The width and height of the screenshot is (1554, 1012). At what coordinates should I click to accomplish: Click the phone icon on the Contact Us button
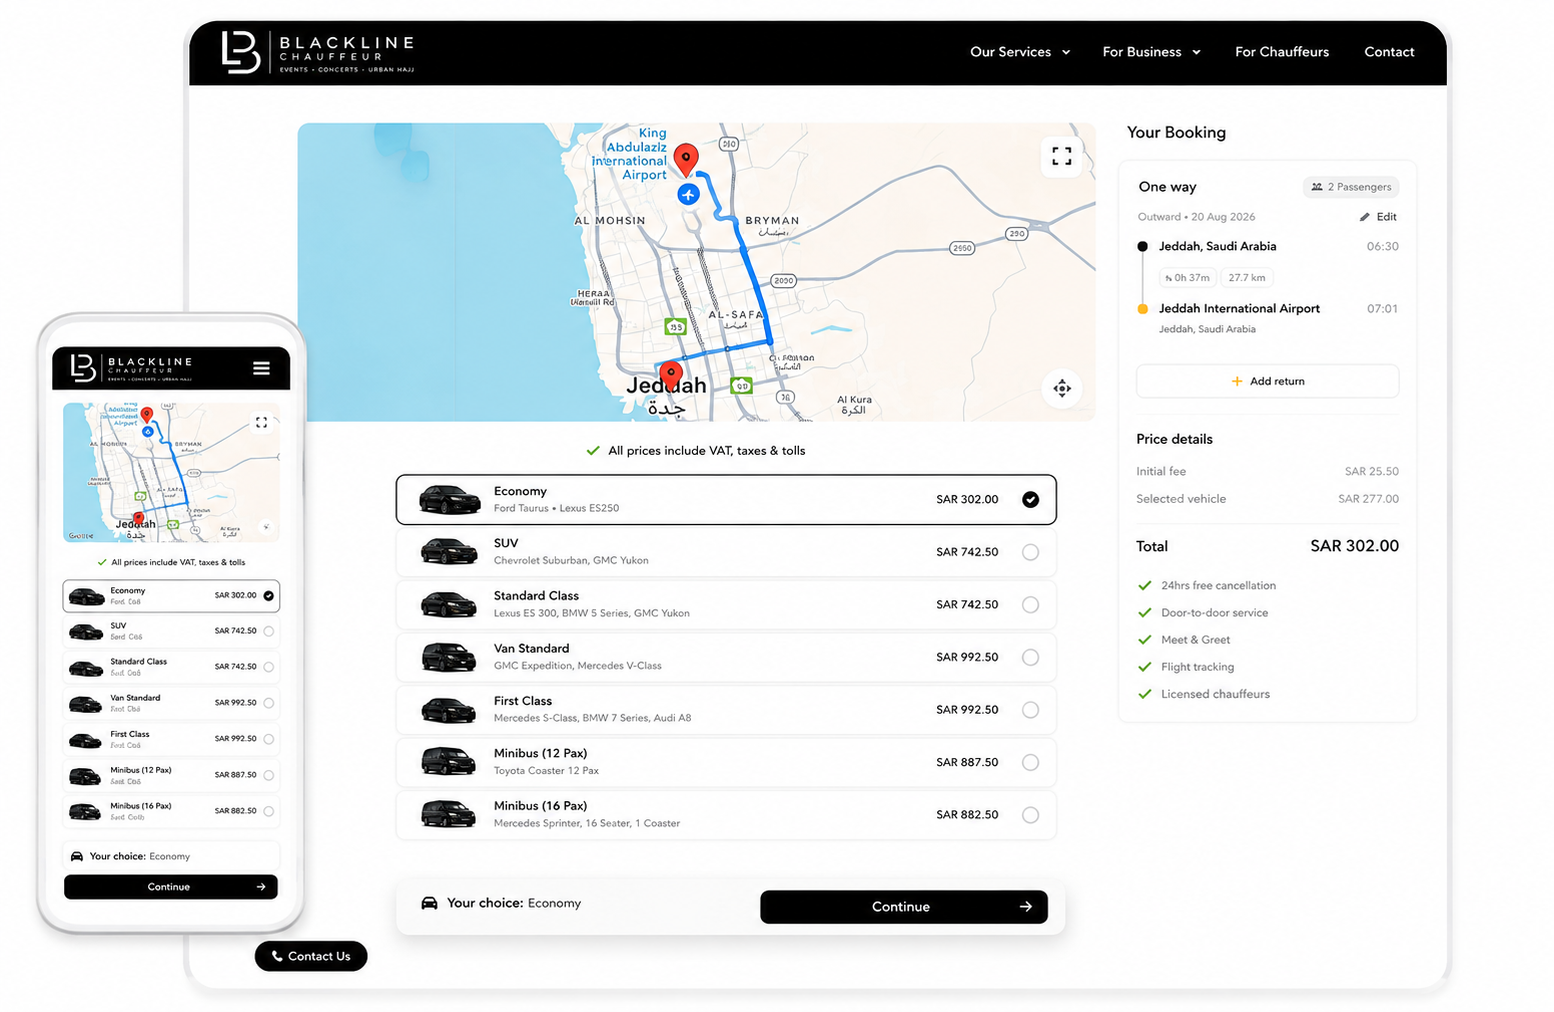coord(277,956)
